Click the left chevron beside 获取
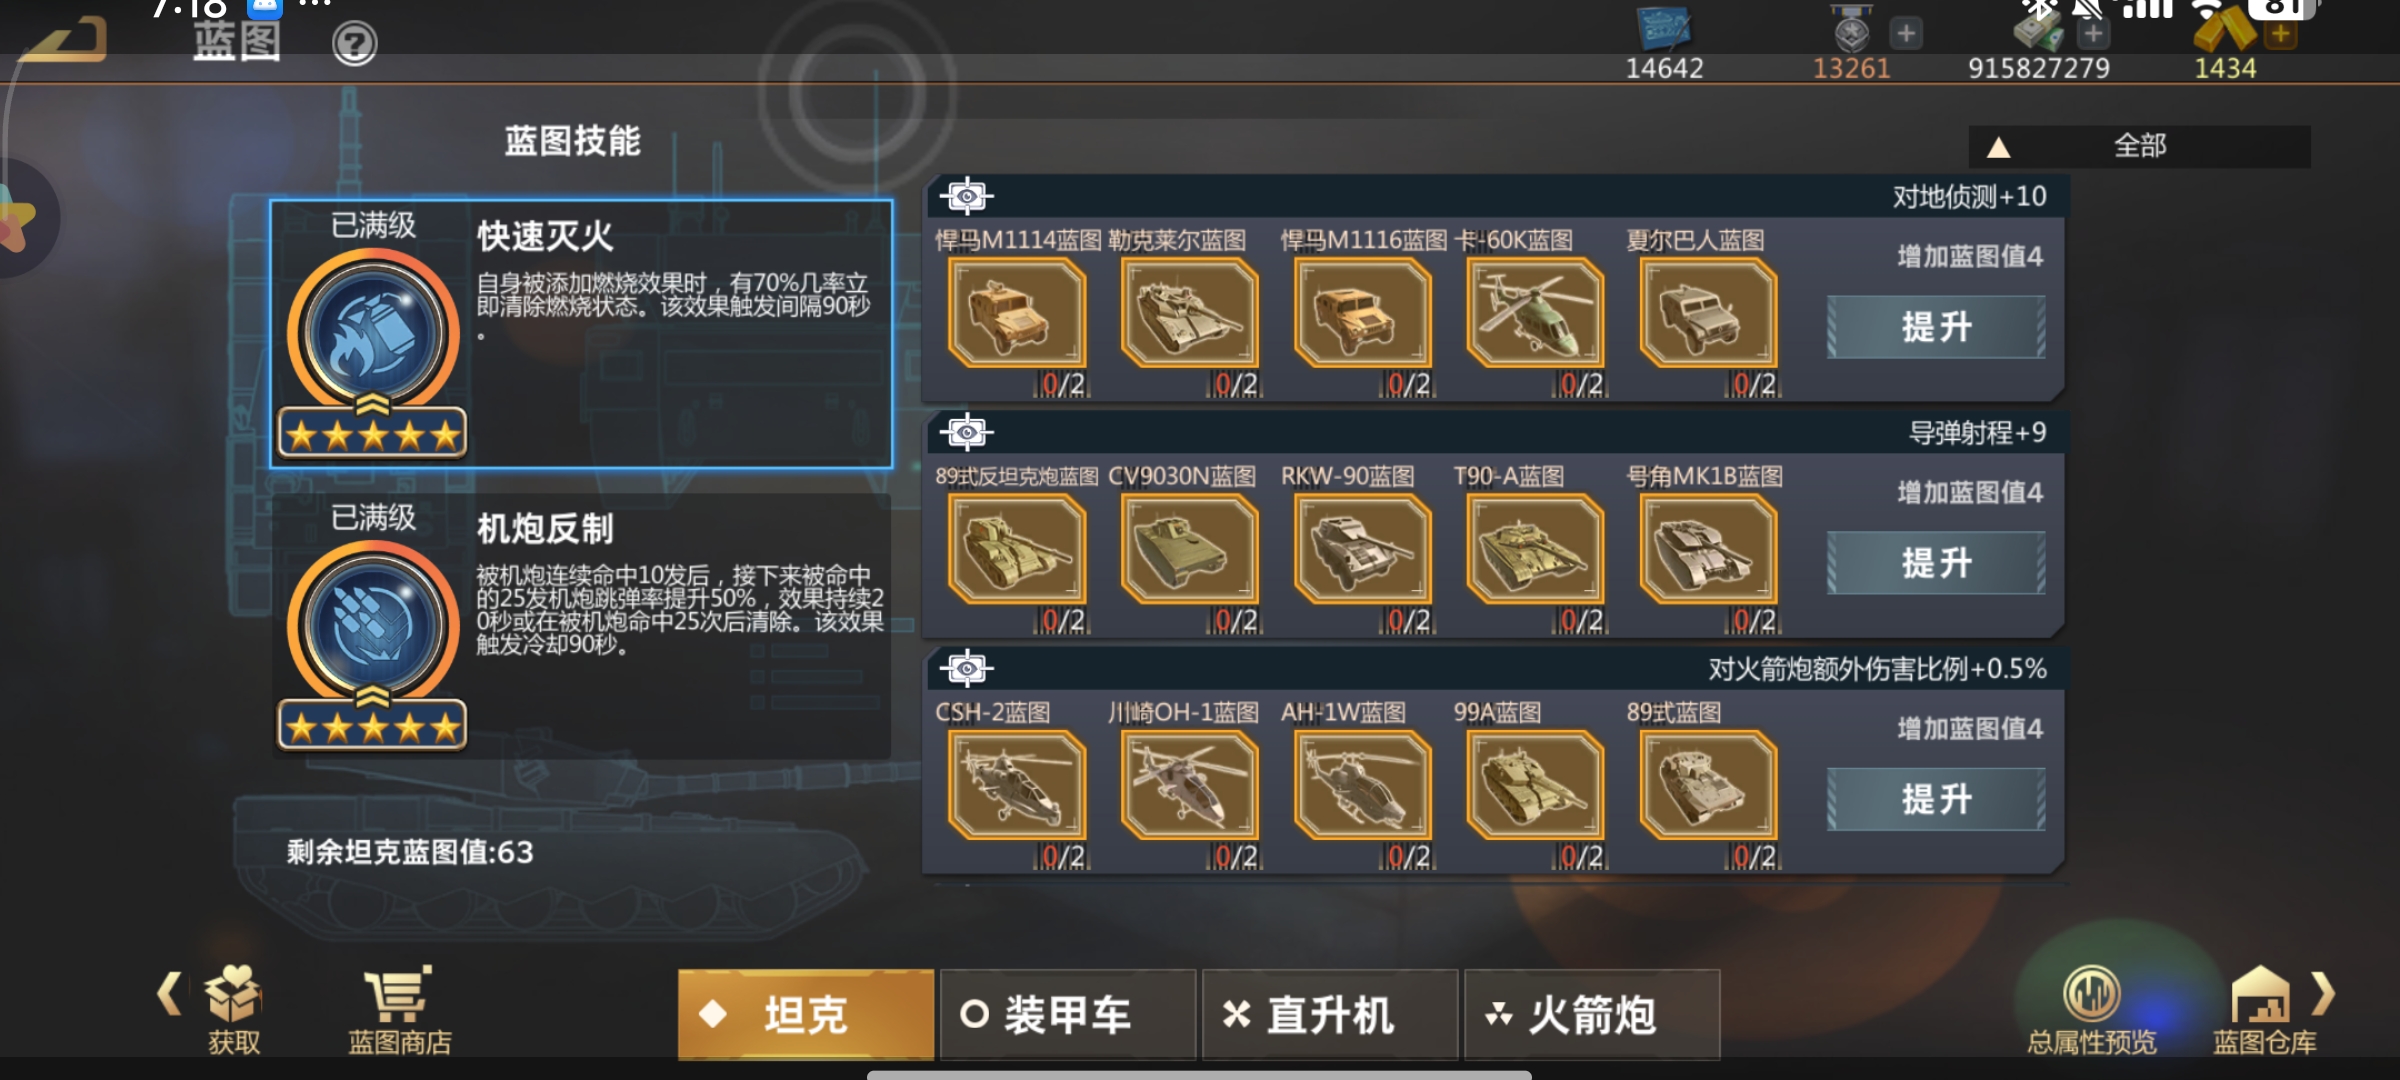The image size is (2400, 1080). 170,994
